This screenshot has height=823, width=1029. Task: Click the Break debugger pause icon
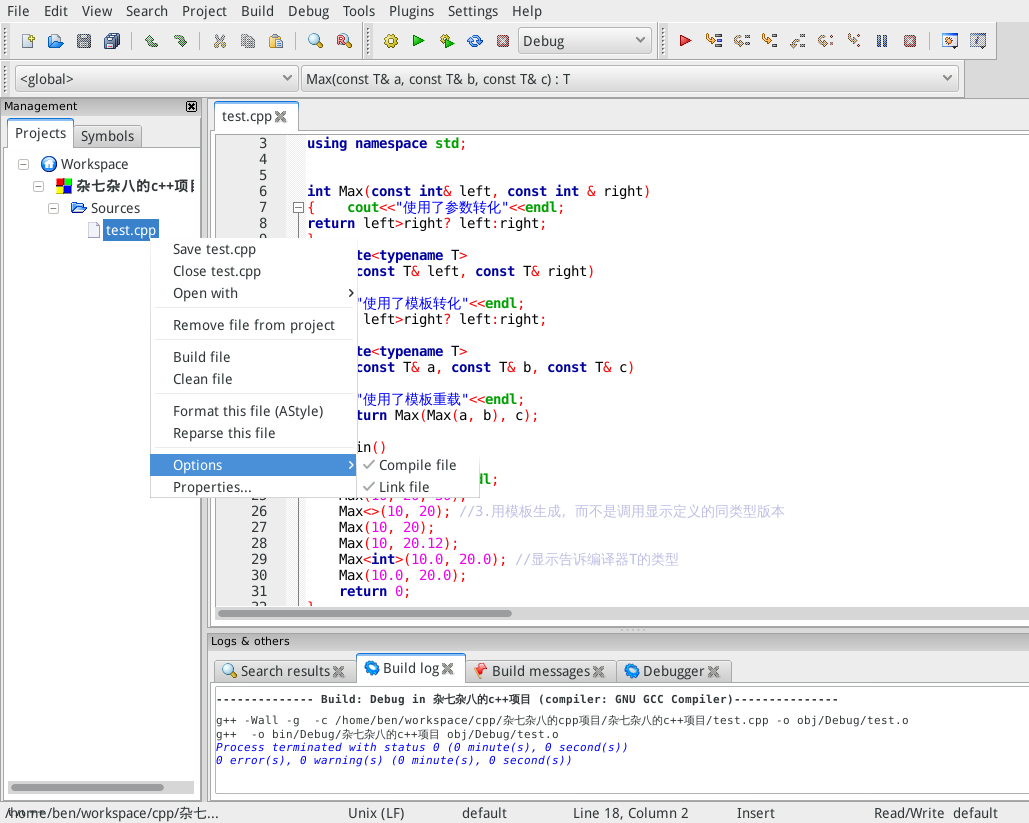point(882,41)
